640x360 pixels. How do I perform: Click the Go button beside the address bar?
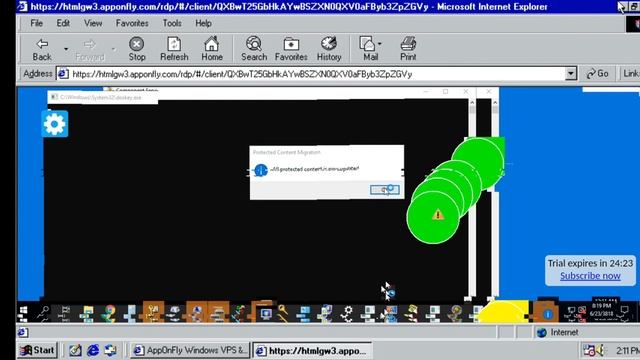click(x=598, y=74)
